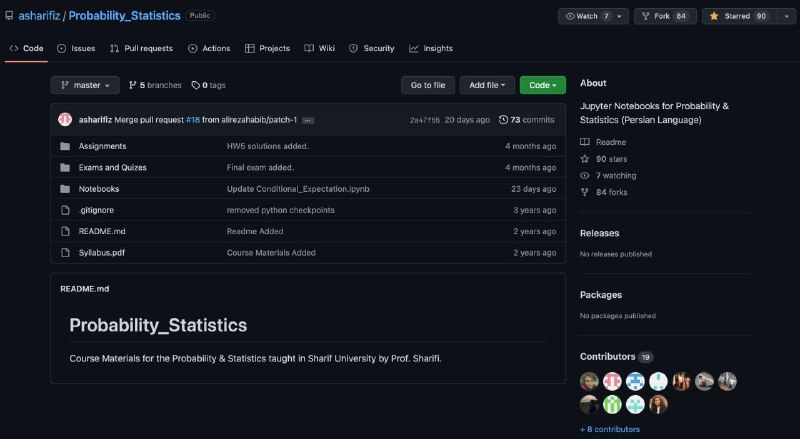View the 5 branches link

click(x=155, y=85)
